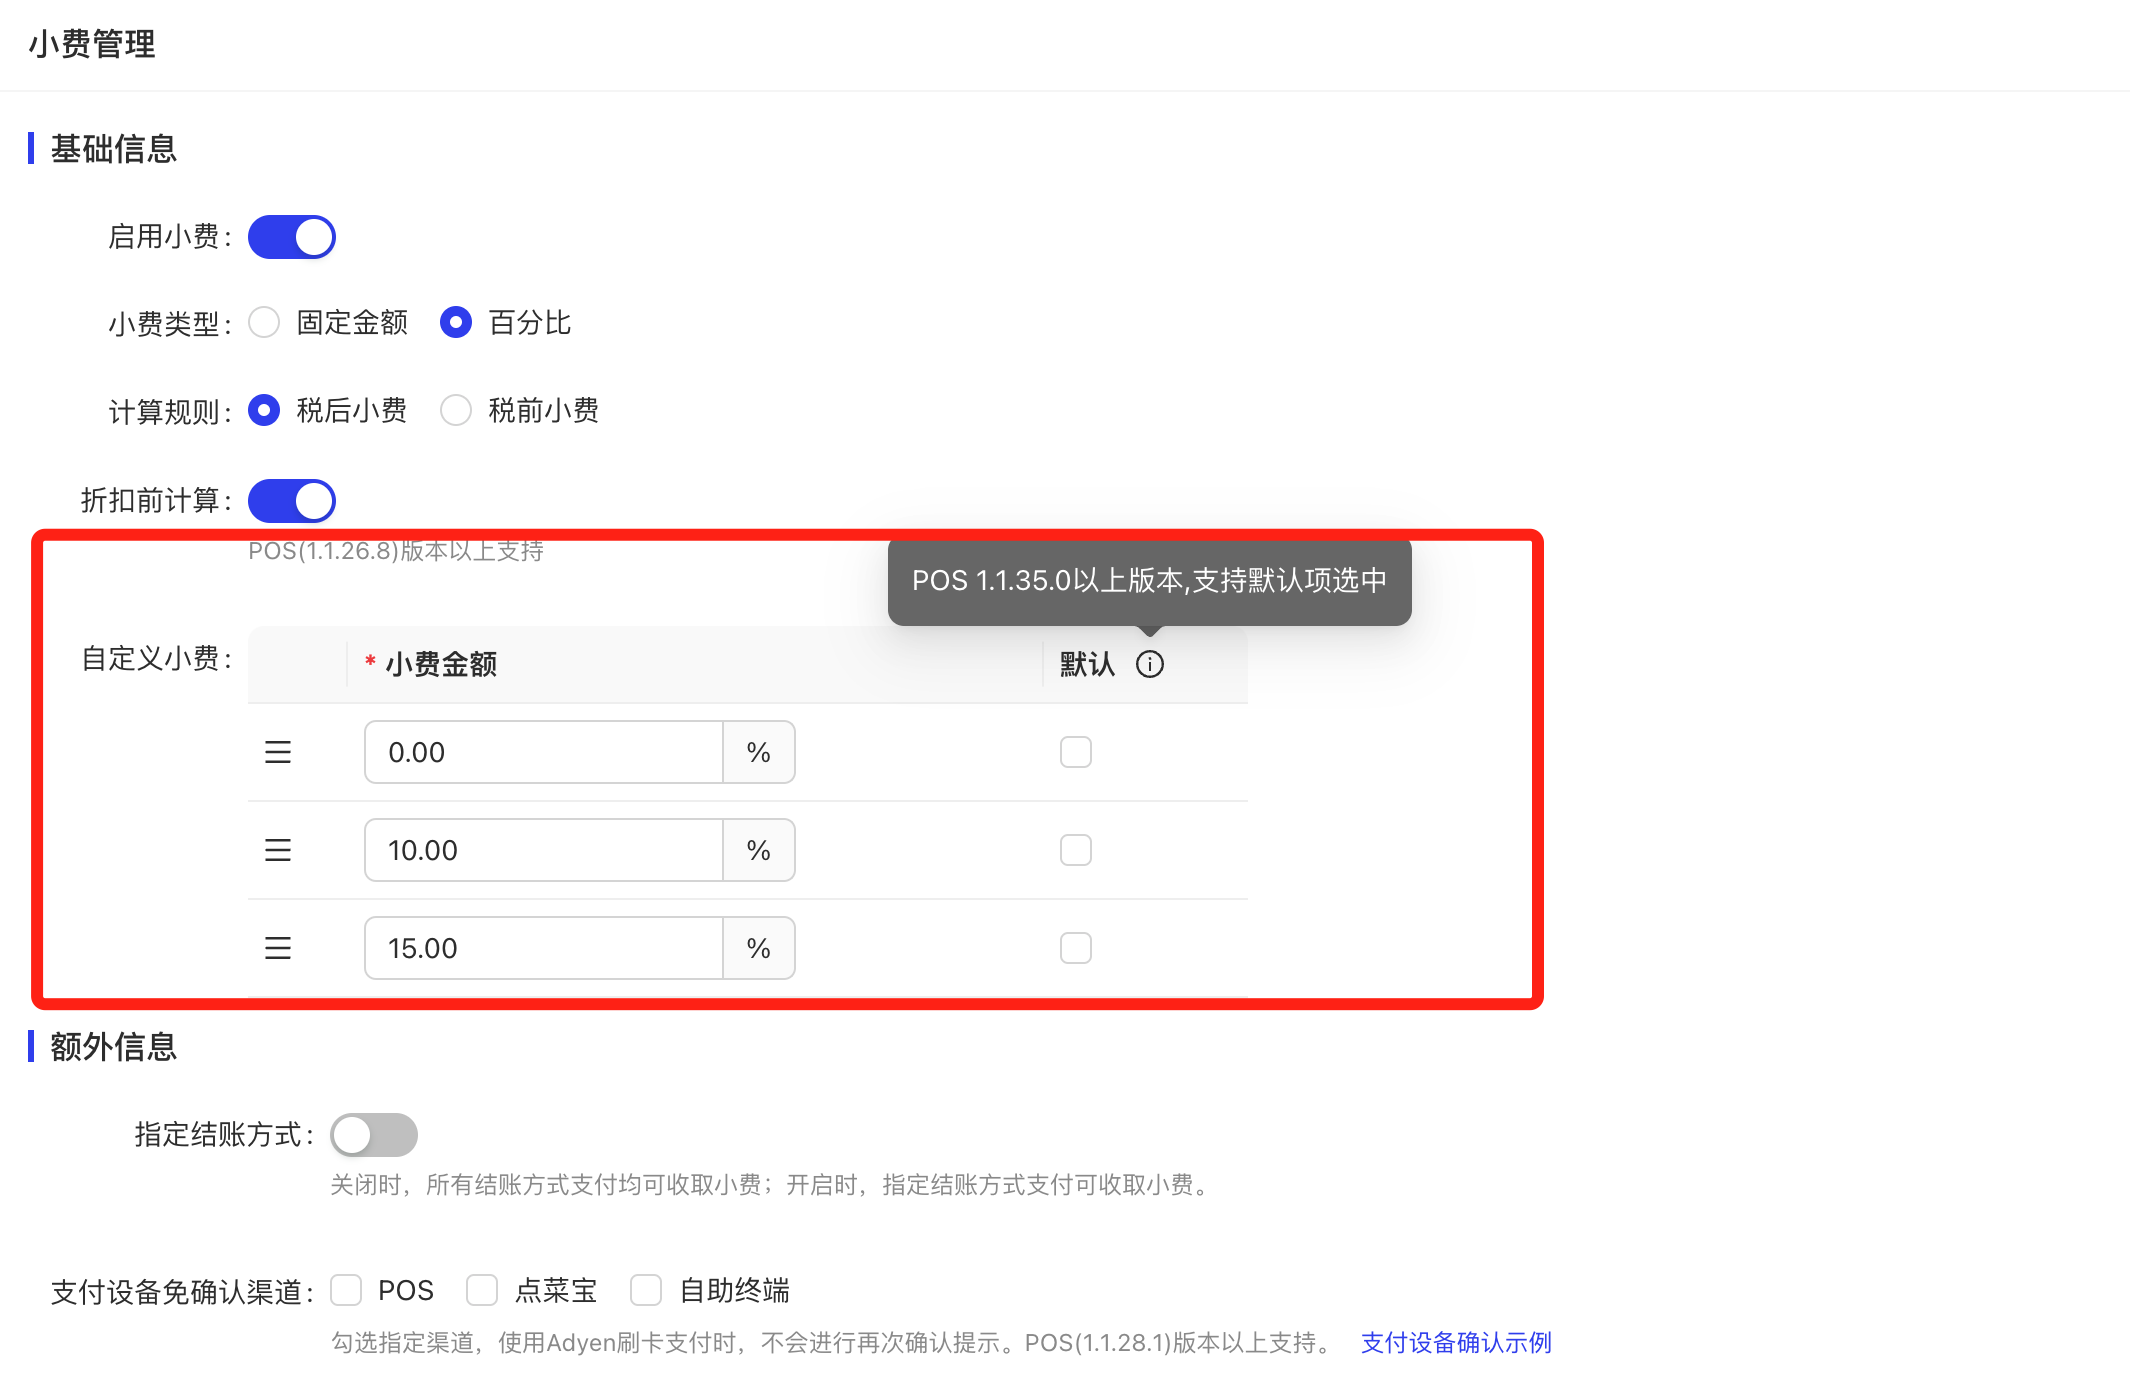Click drag handle icon of 0.00 row

tap(278, 752)
